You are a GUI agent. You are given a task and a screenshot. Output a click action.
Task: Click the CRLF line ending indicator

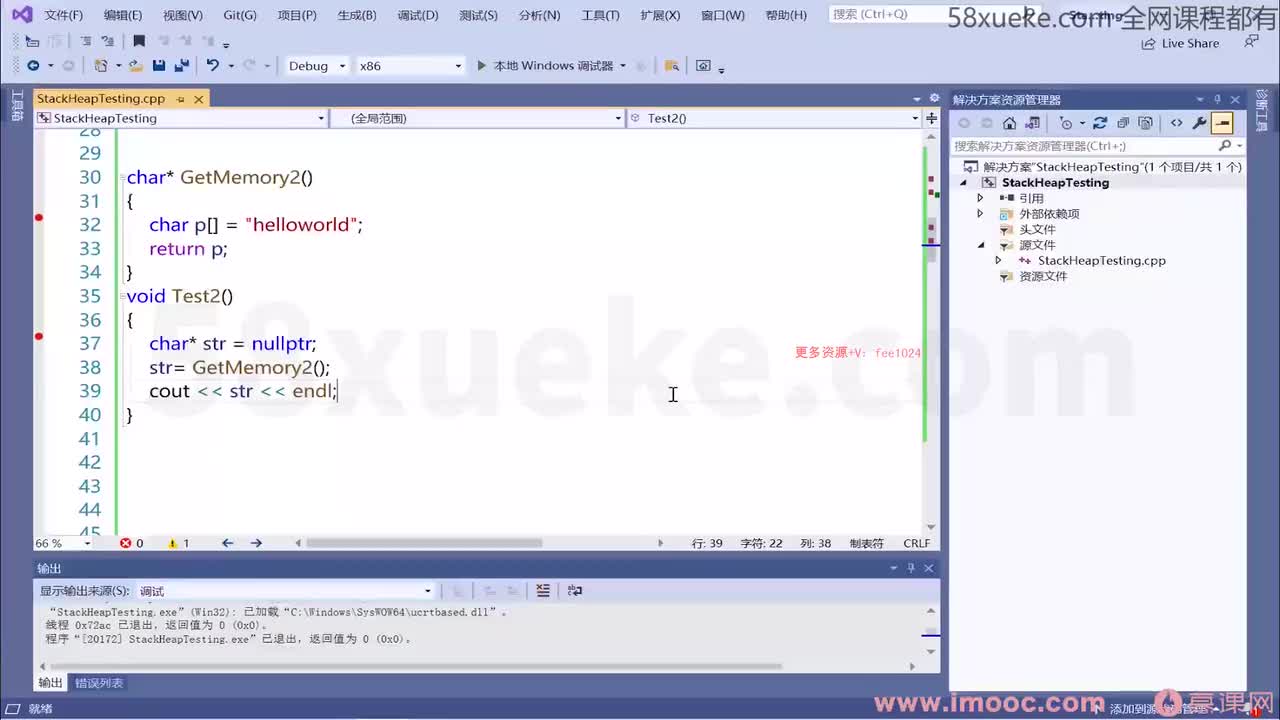click(917, 543)
